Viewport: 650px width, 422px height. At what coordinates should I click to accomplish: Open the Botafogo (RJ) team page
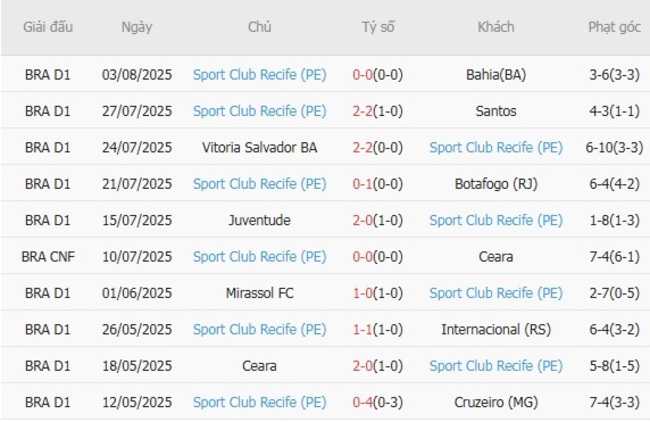[x=496, y=183]
